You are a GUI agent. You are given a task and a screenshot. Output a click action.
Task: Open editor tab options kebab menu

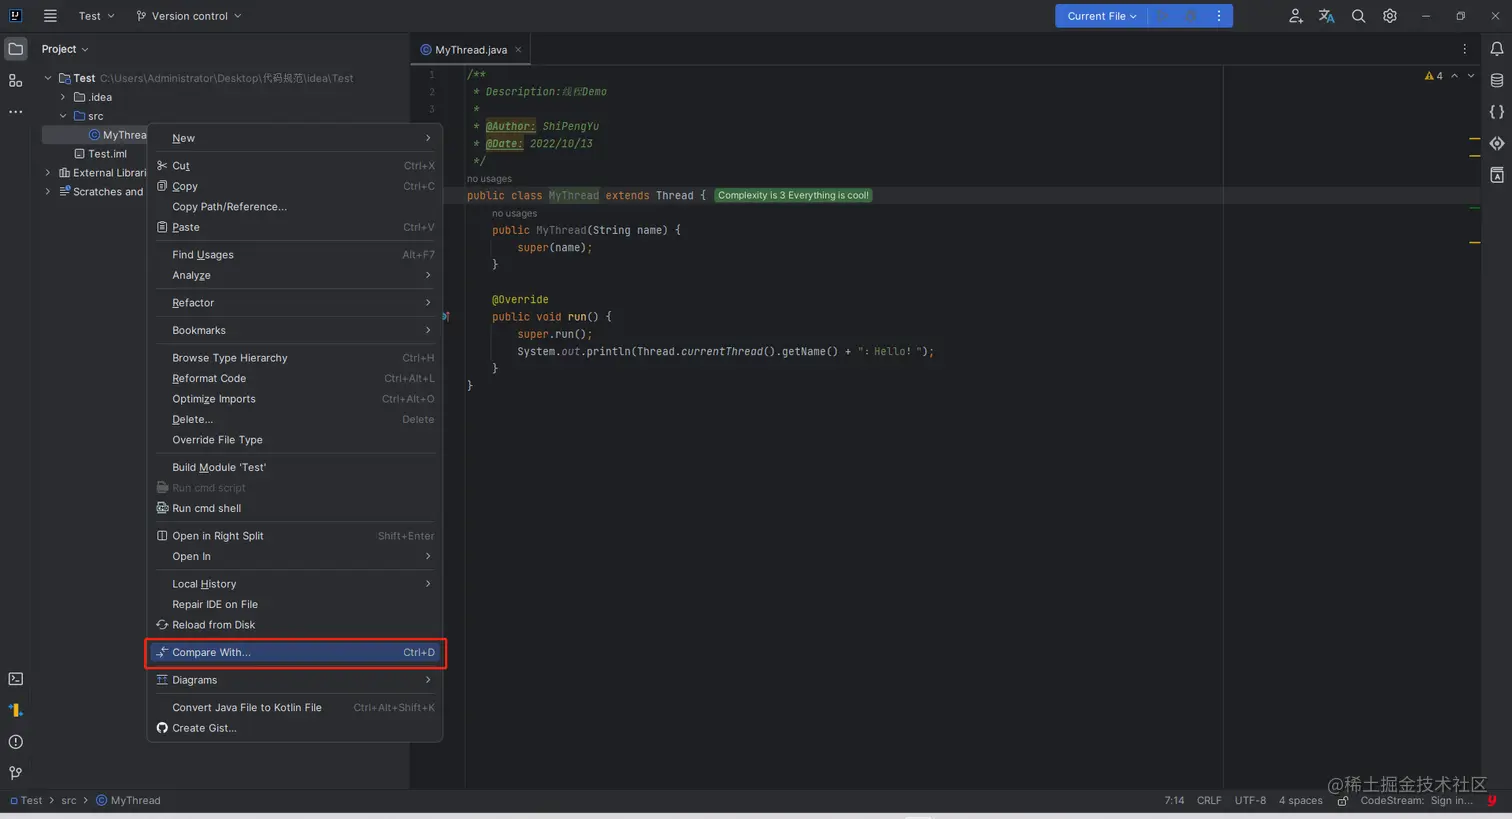(1465, 49)
